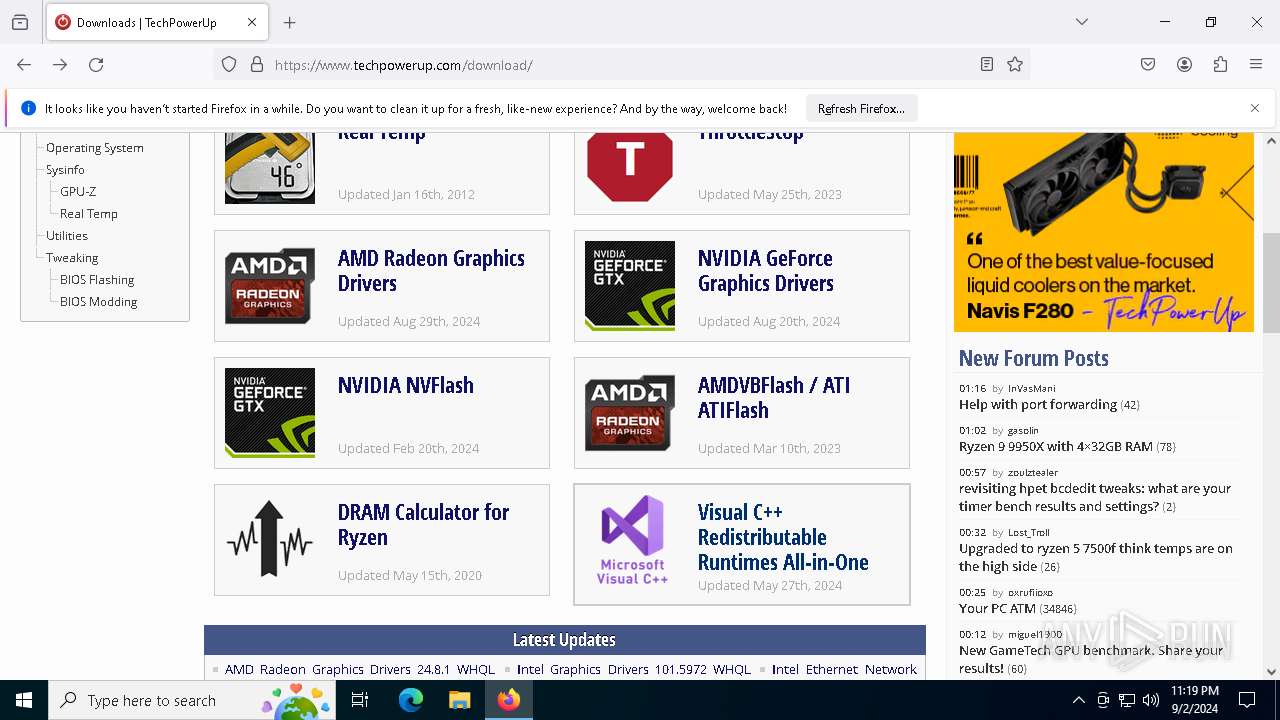Open NVIDIA GeForce Graphics Drivers logo image
The image size is (1280, 720).
coord(630,286)
